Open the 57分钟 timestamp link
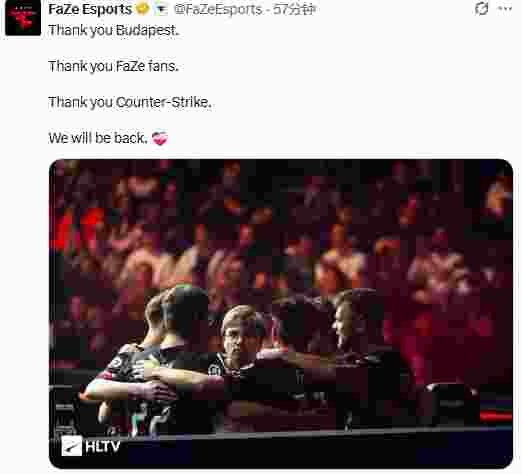The width and height of the screenshot is (522, 474). tap(294, 9)
